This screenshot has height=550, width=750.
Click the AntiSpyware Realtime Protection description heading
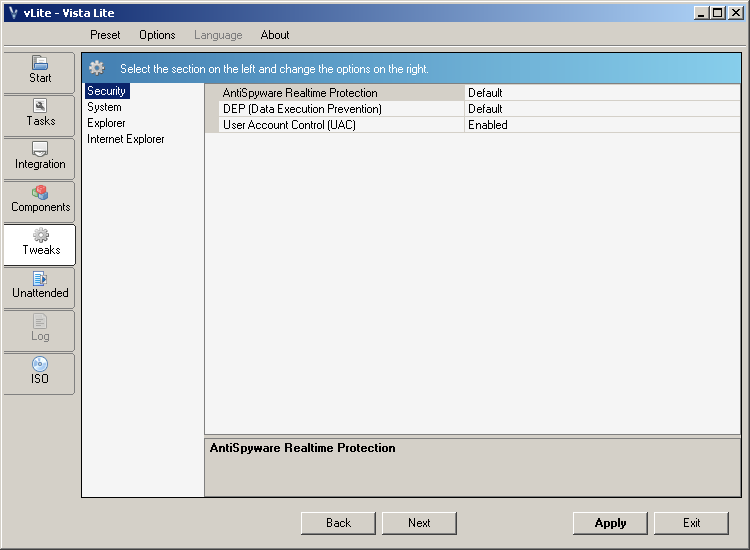click(302, 448)
